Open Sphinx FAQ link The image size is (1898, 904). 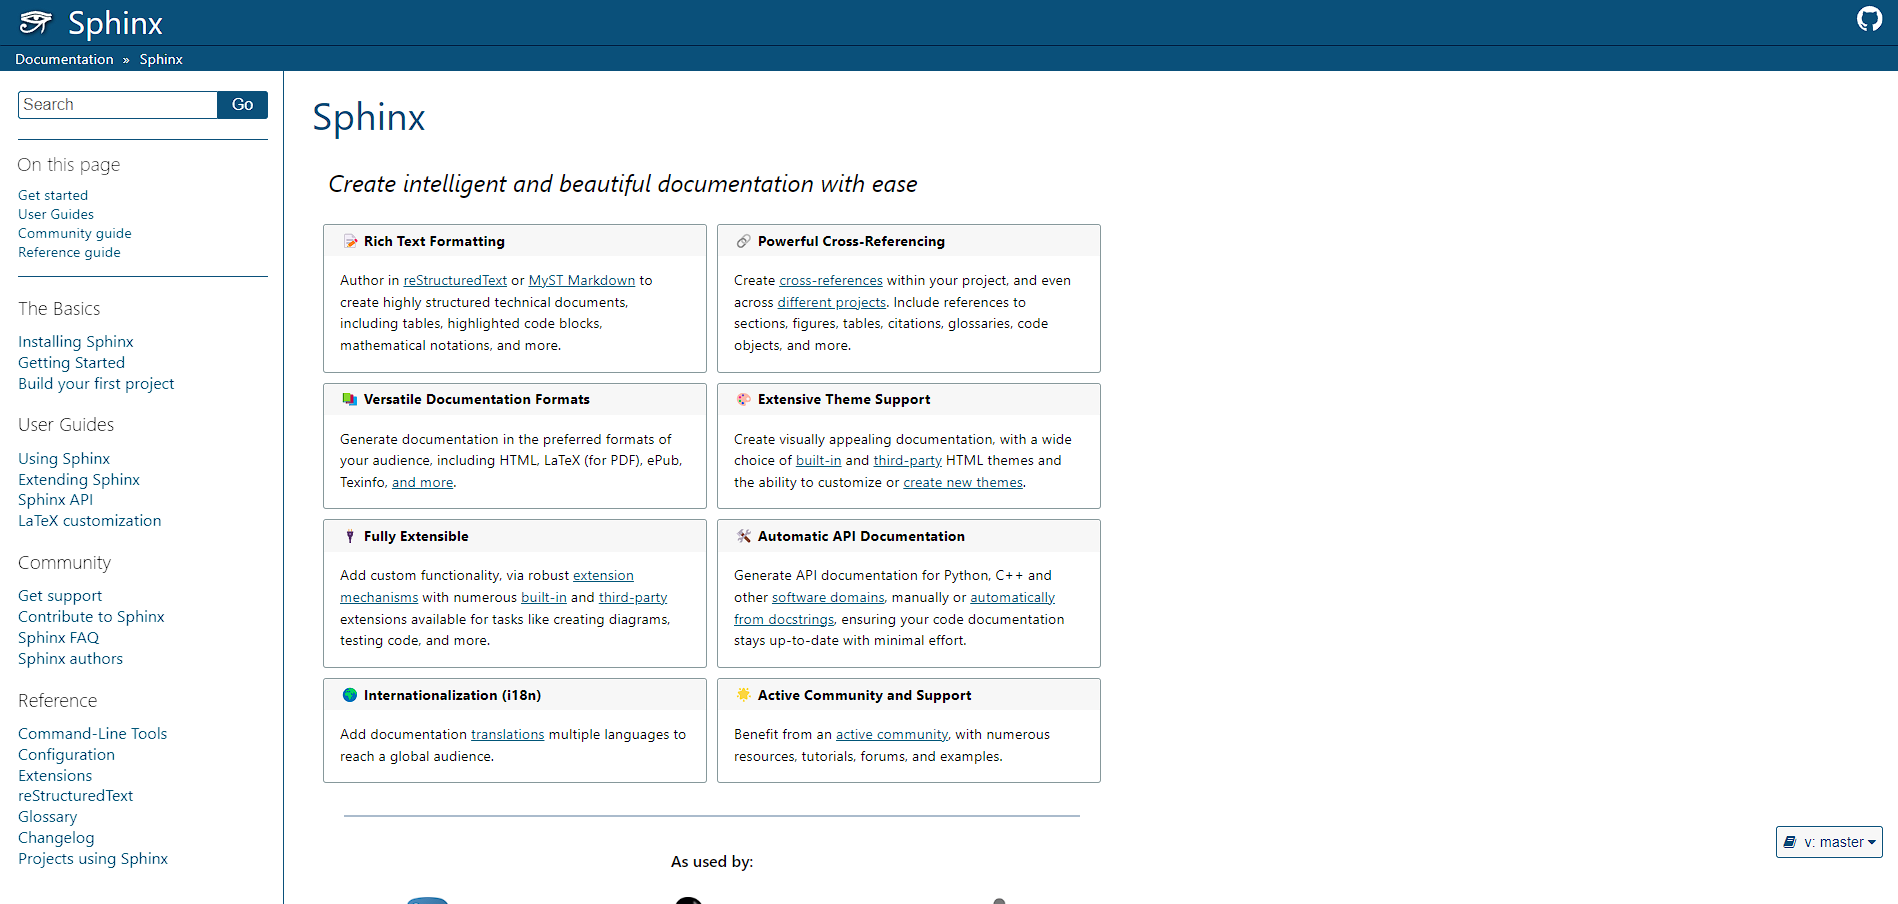(x=59, y=638)
